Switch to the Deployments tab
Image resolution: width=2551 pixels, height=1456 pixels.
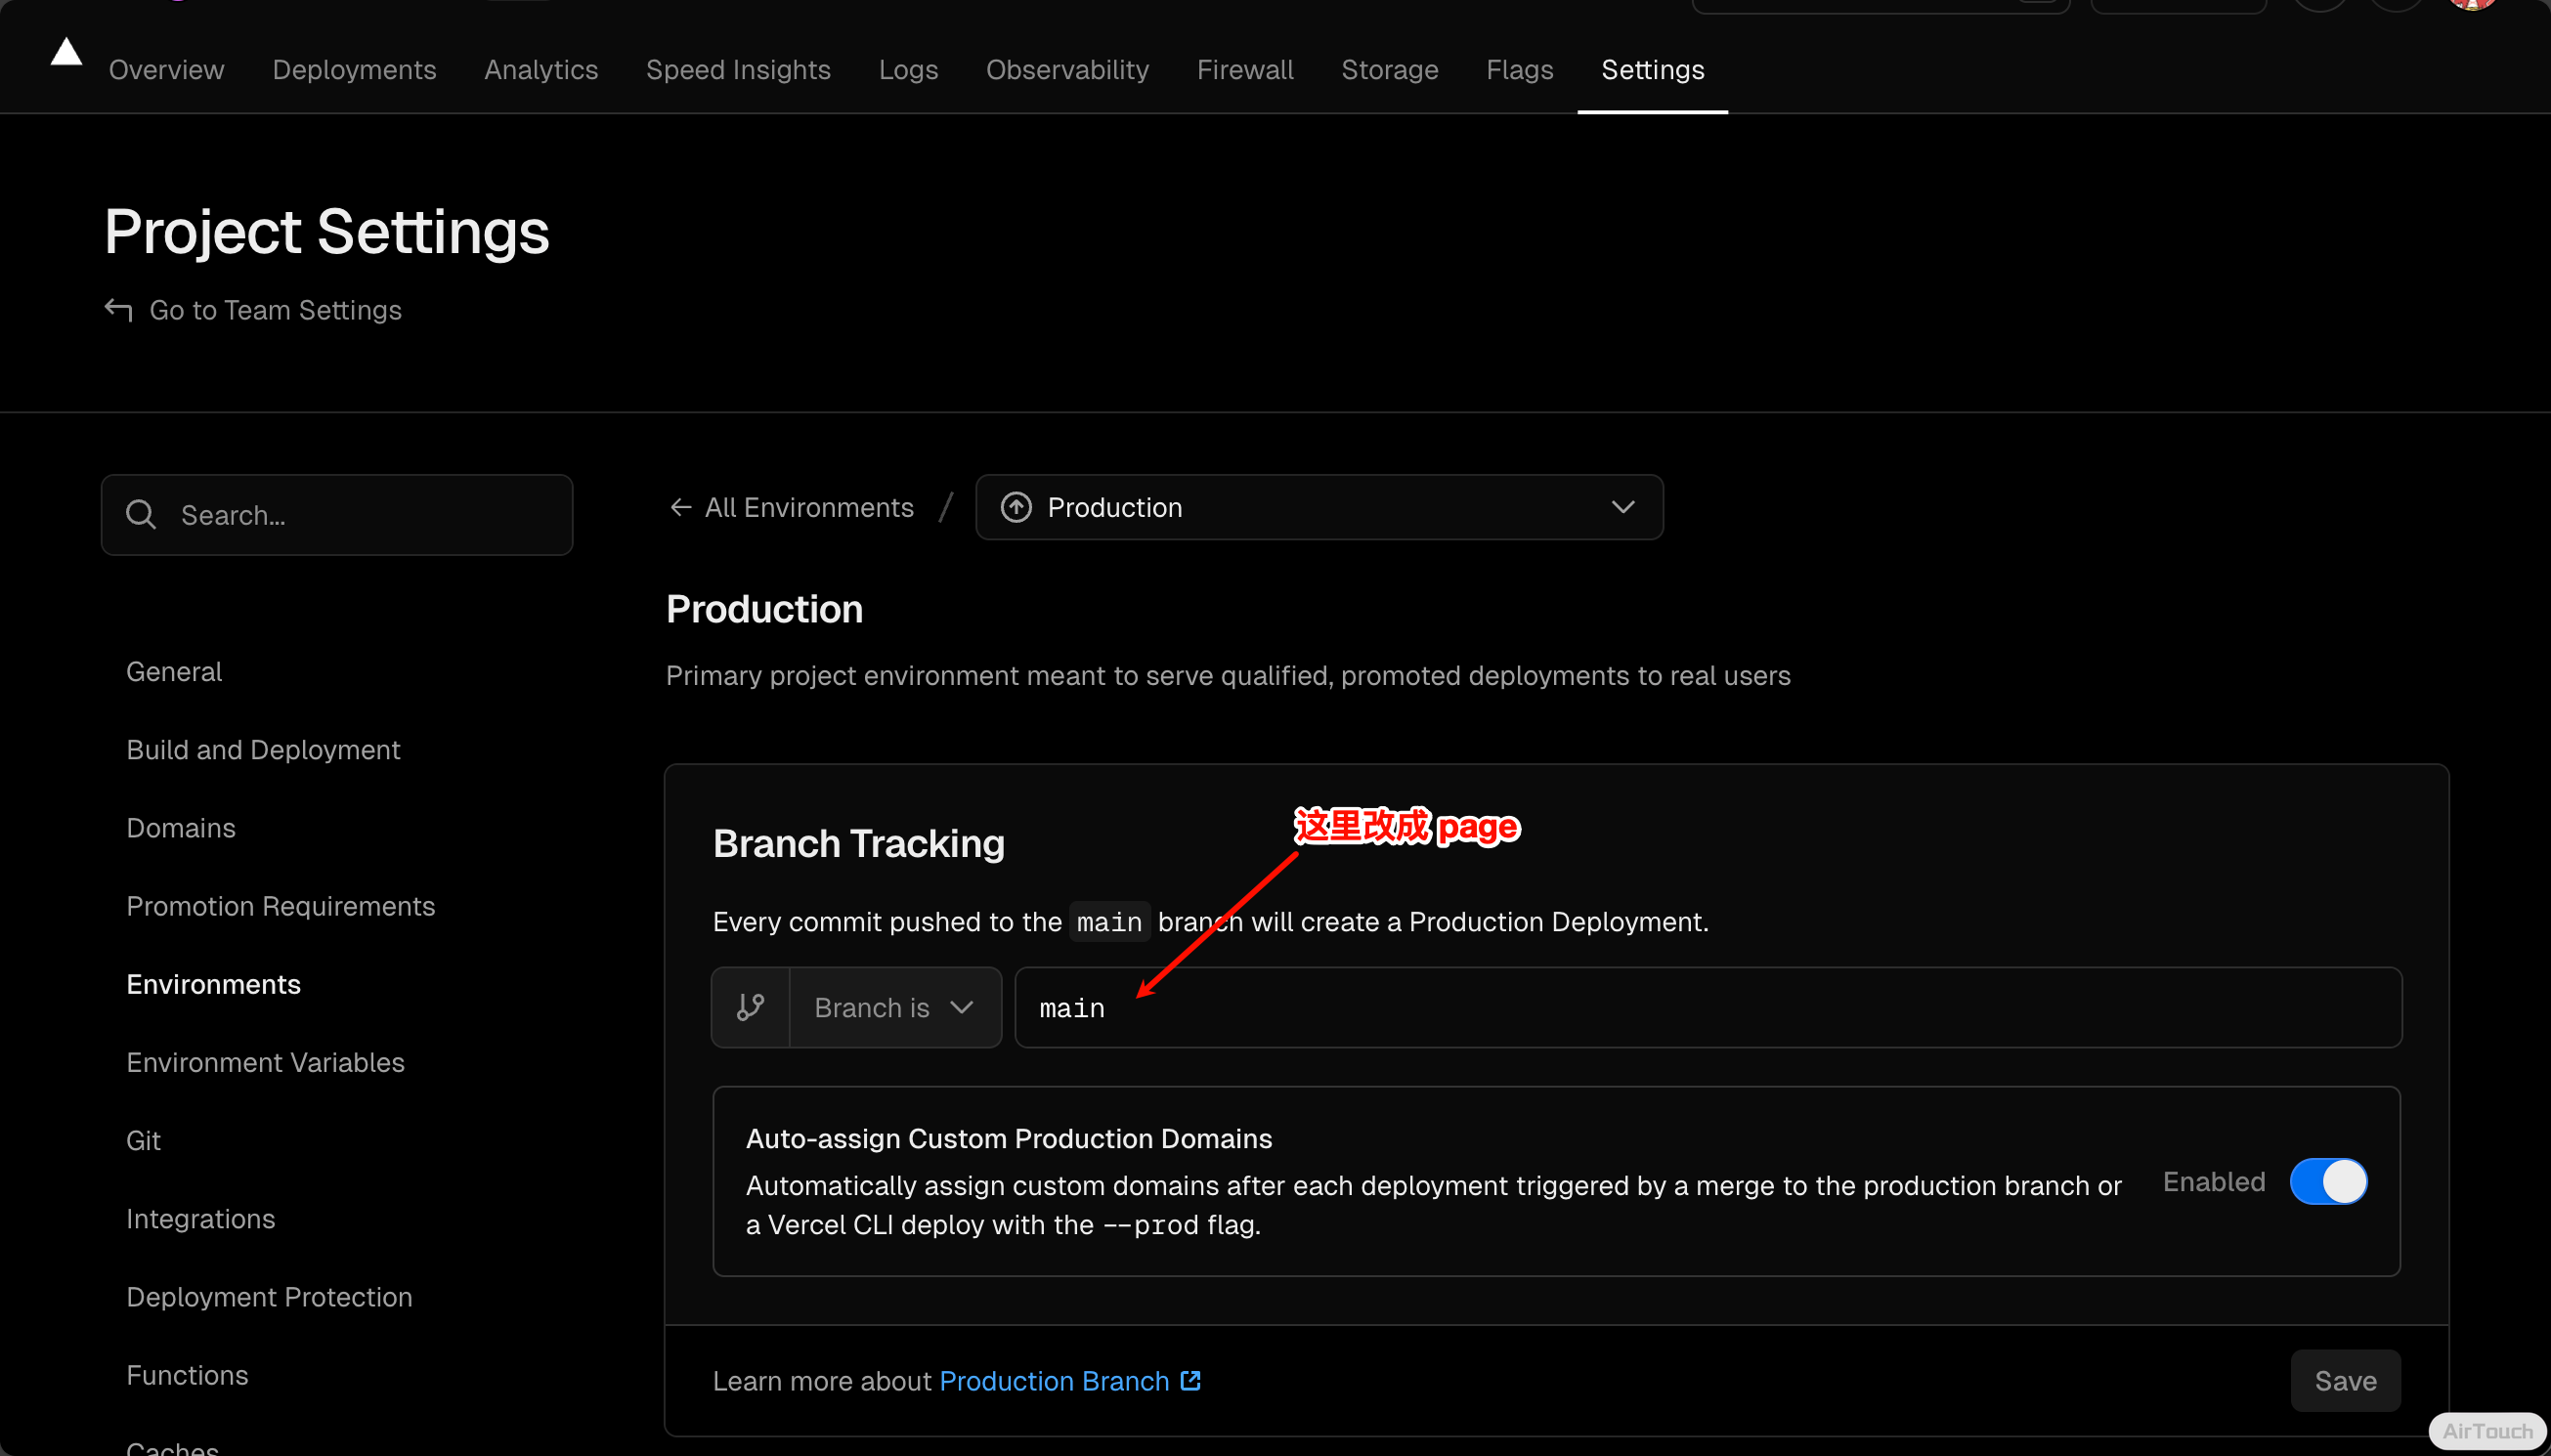(354, 70)
